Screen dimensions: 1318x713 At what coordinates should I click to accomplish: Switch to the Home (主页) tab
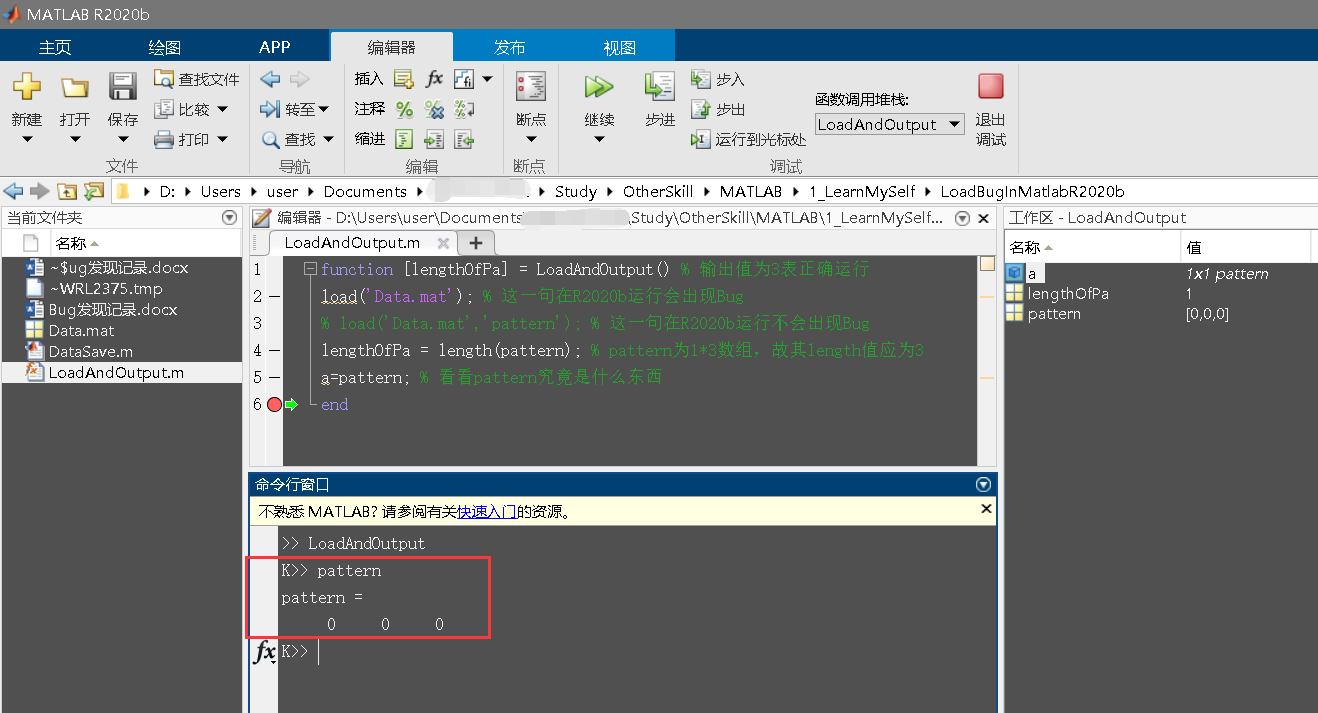(x=55, y=47)
